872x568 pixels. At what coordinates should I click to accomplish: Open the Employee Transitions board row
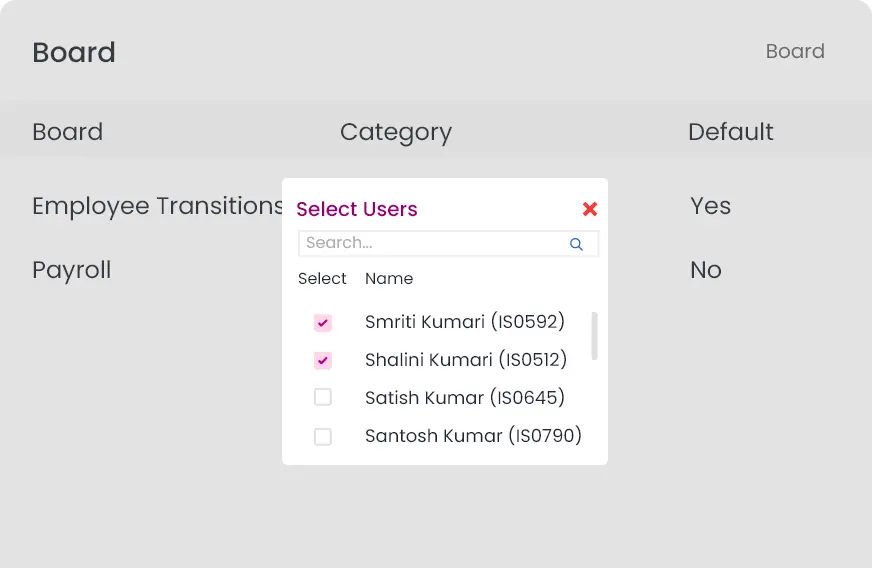pyautogui.click(x=157, y=206)
